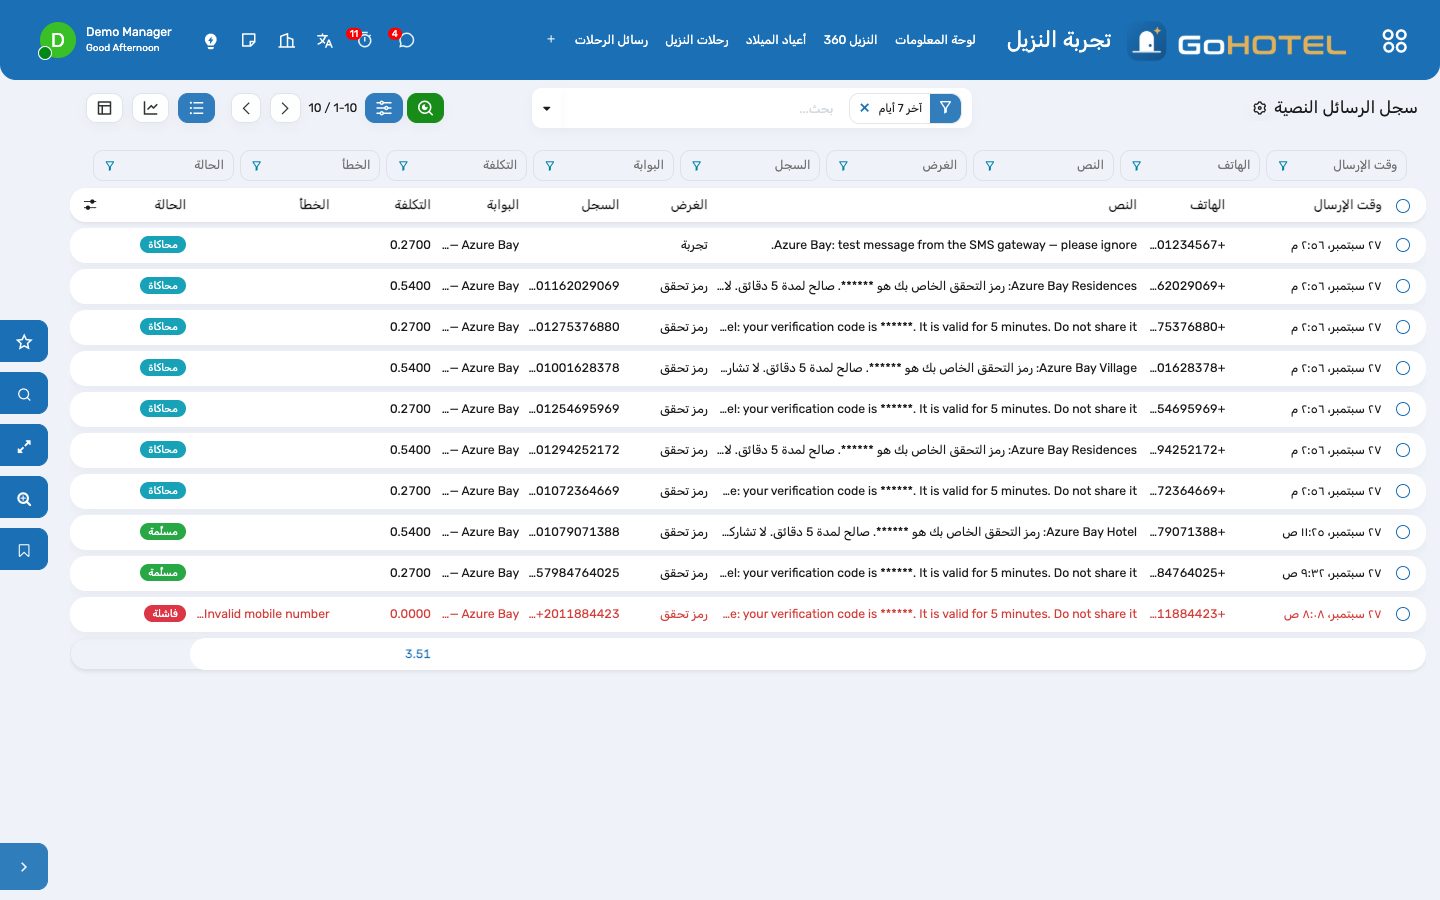Open the لوحة المعلومات menu tab
Image resolution: width=1440 pixels, height=900 pixels.
tap(935, 40)
